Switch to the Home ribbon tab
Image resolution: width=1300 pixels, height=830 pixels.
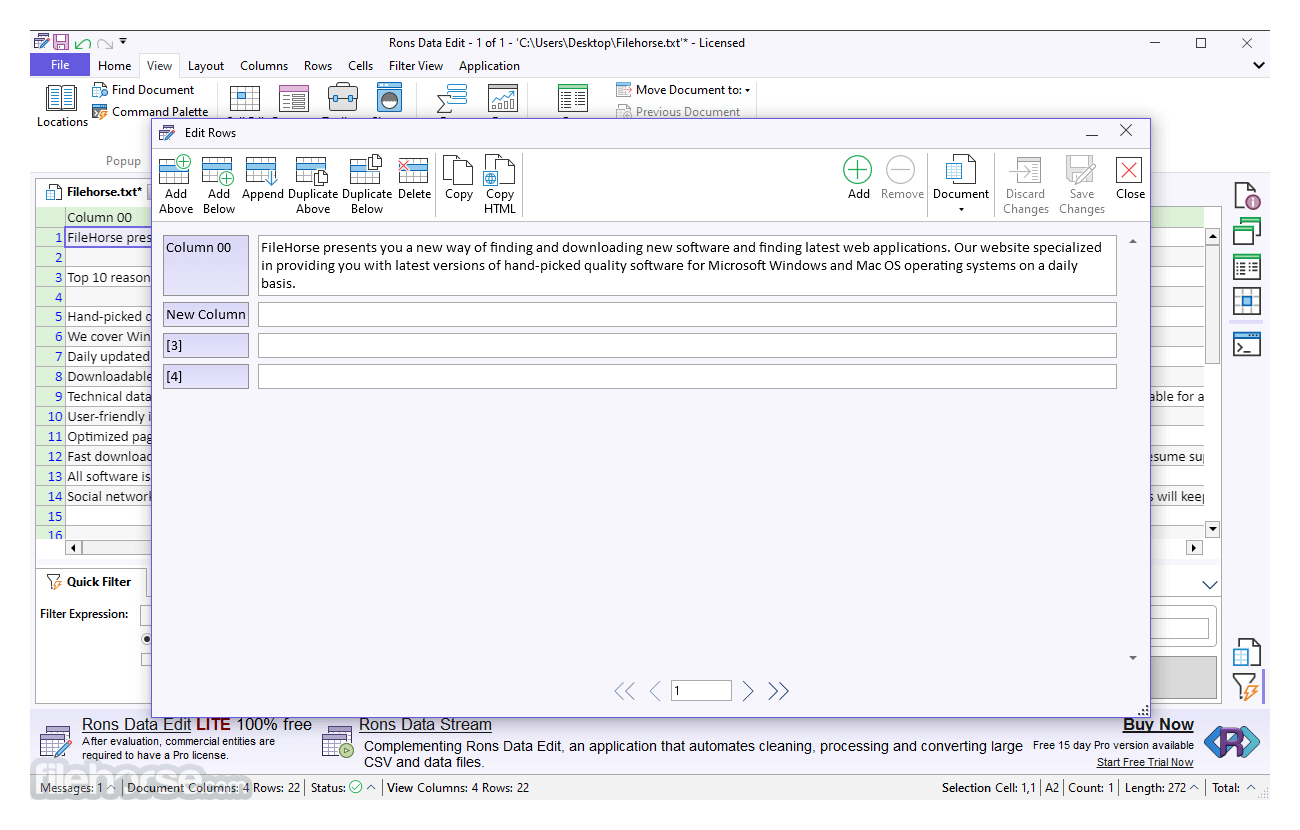[114, 66]
